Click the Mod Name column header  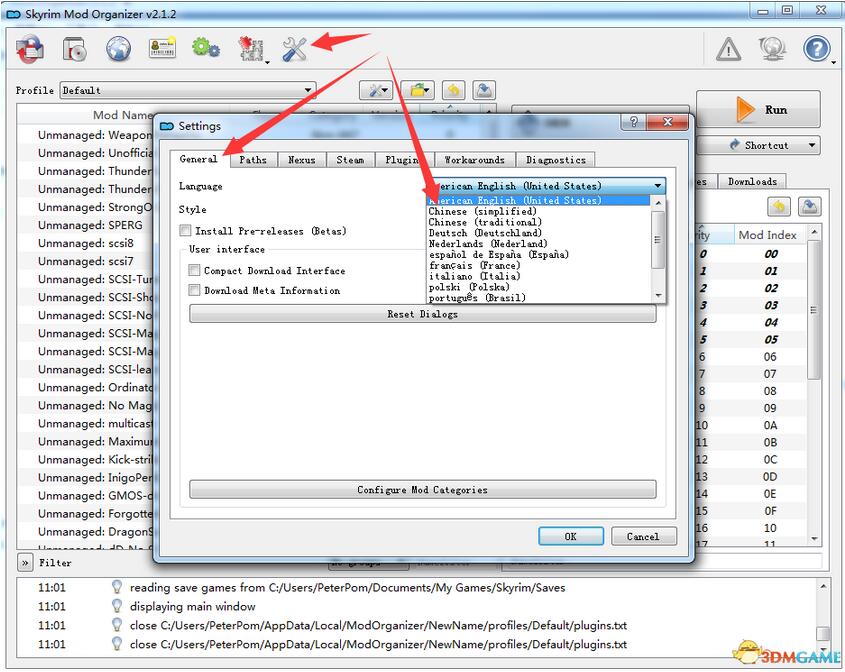(x=124, y=115)
